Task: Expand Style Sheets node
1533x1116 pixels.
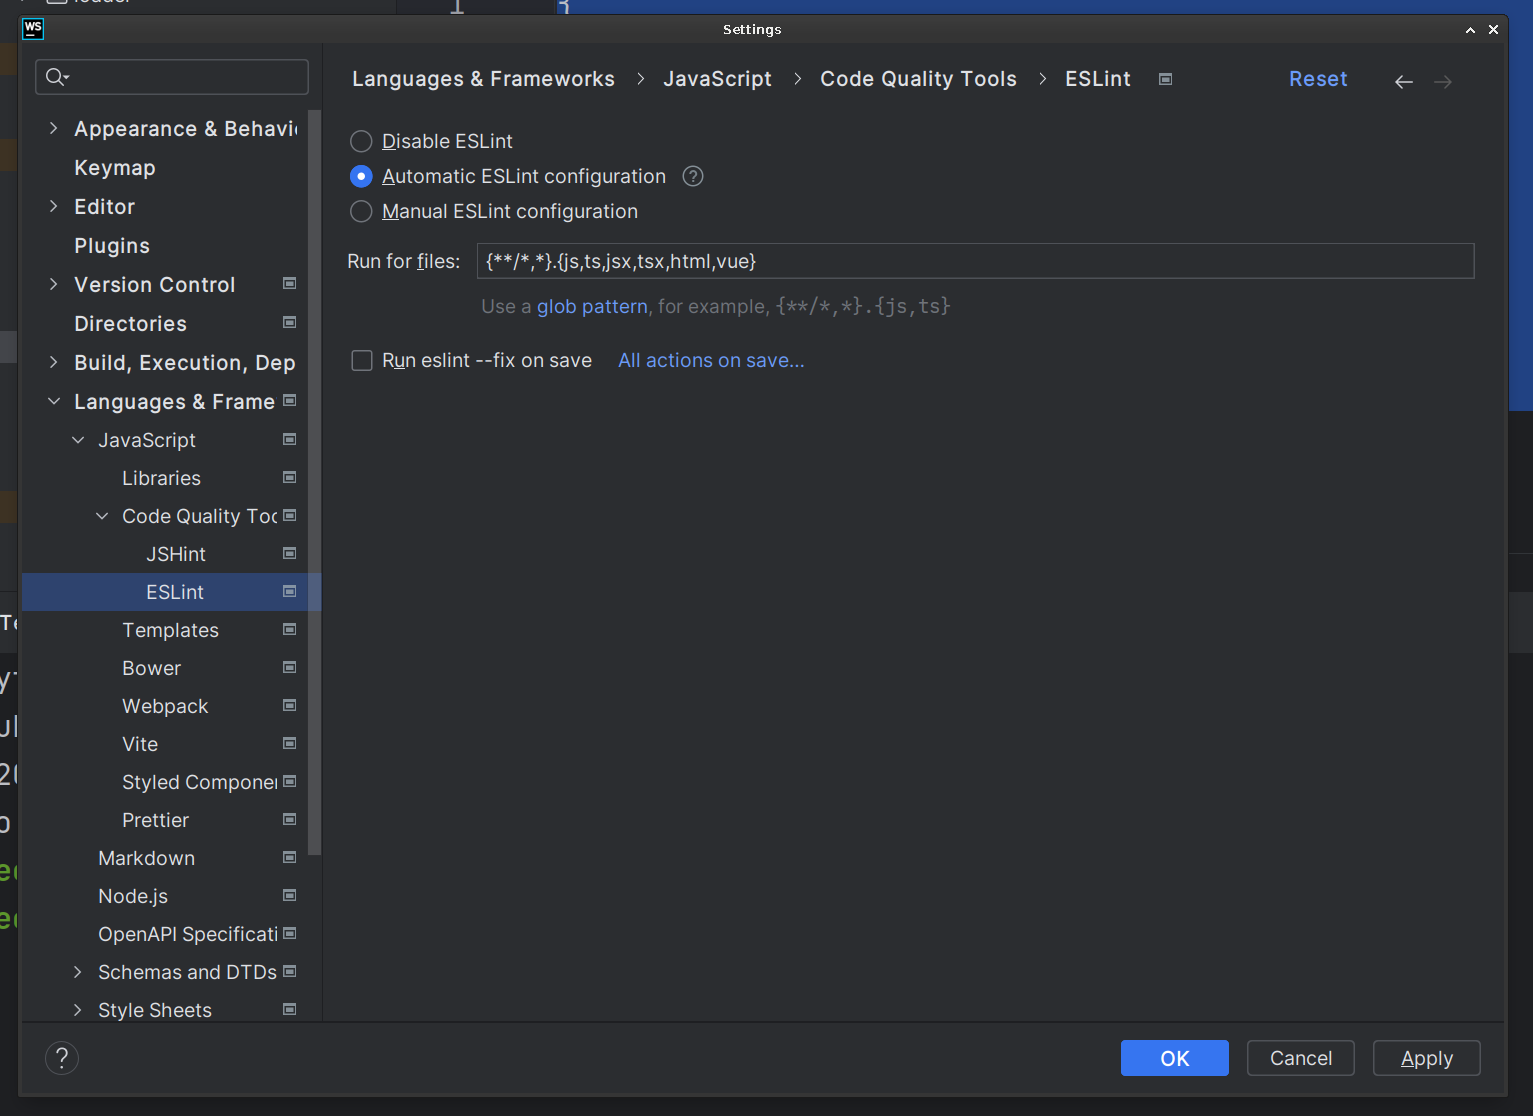Action: (78, 1010)
